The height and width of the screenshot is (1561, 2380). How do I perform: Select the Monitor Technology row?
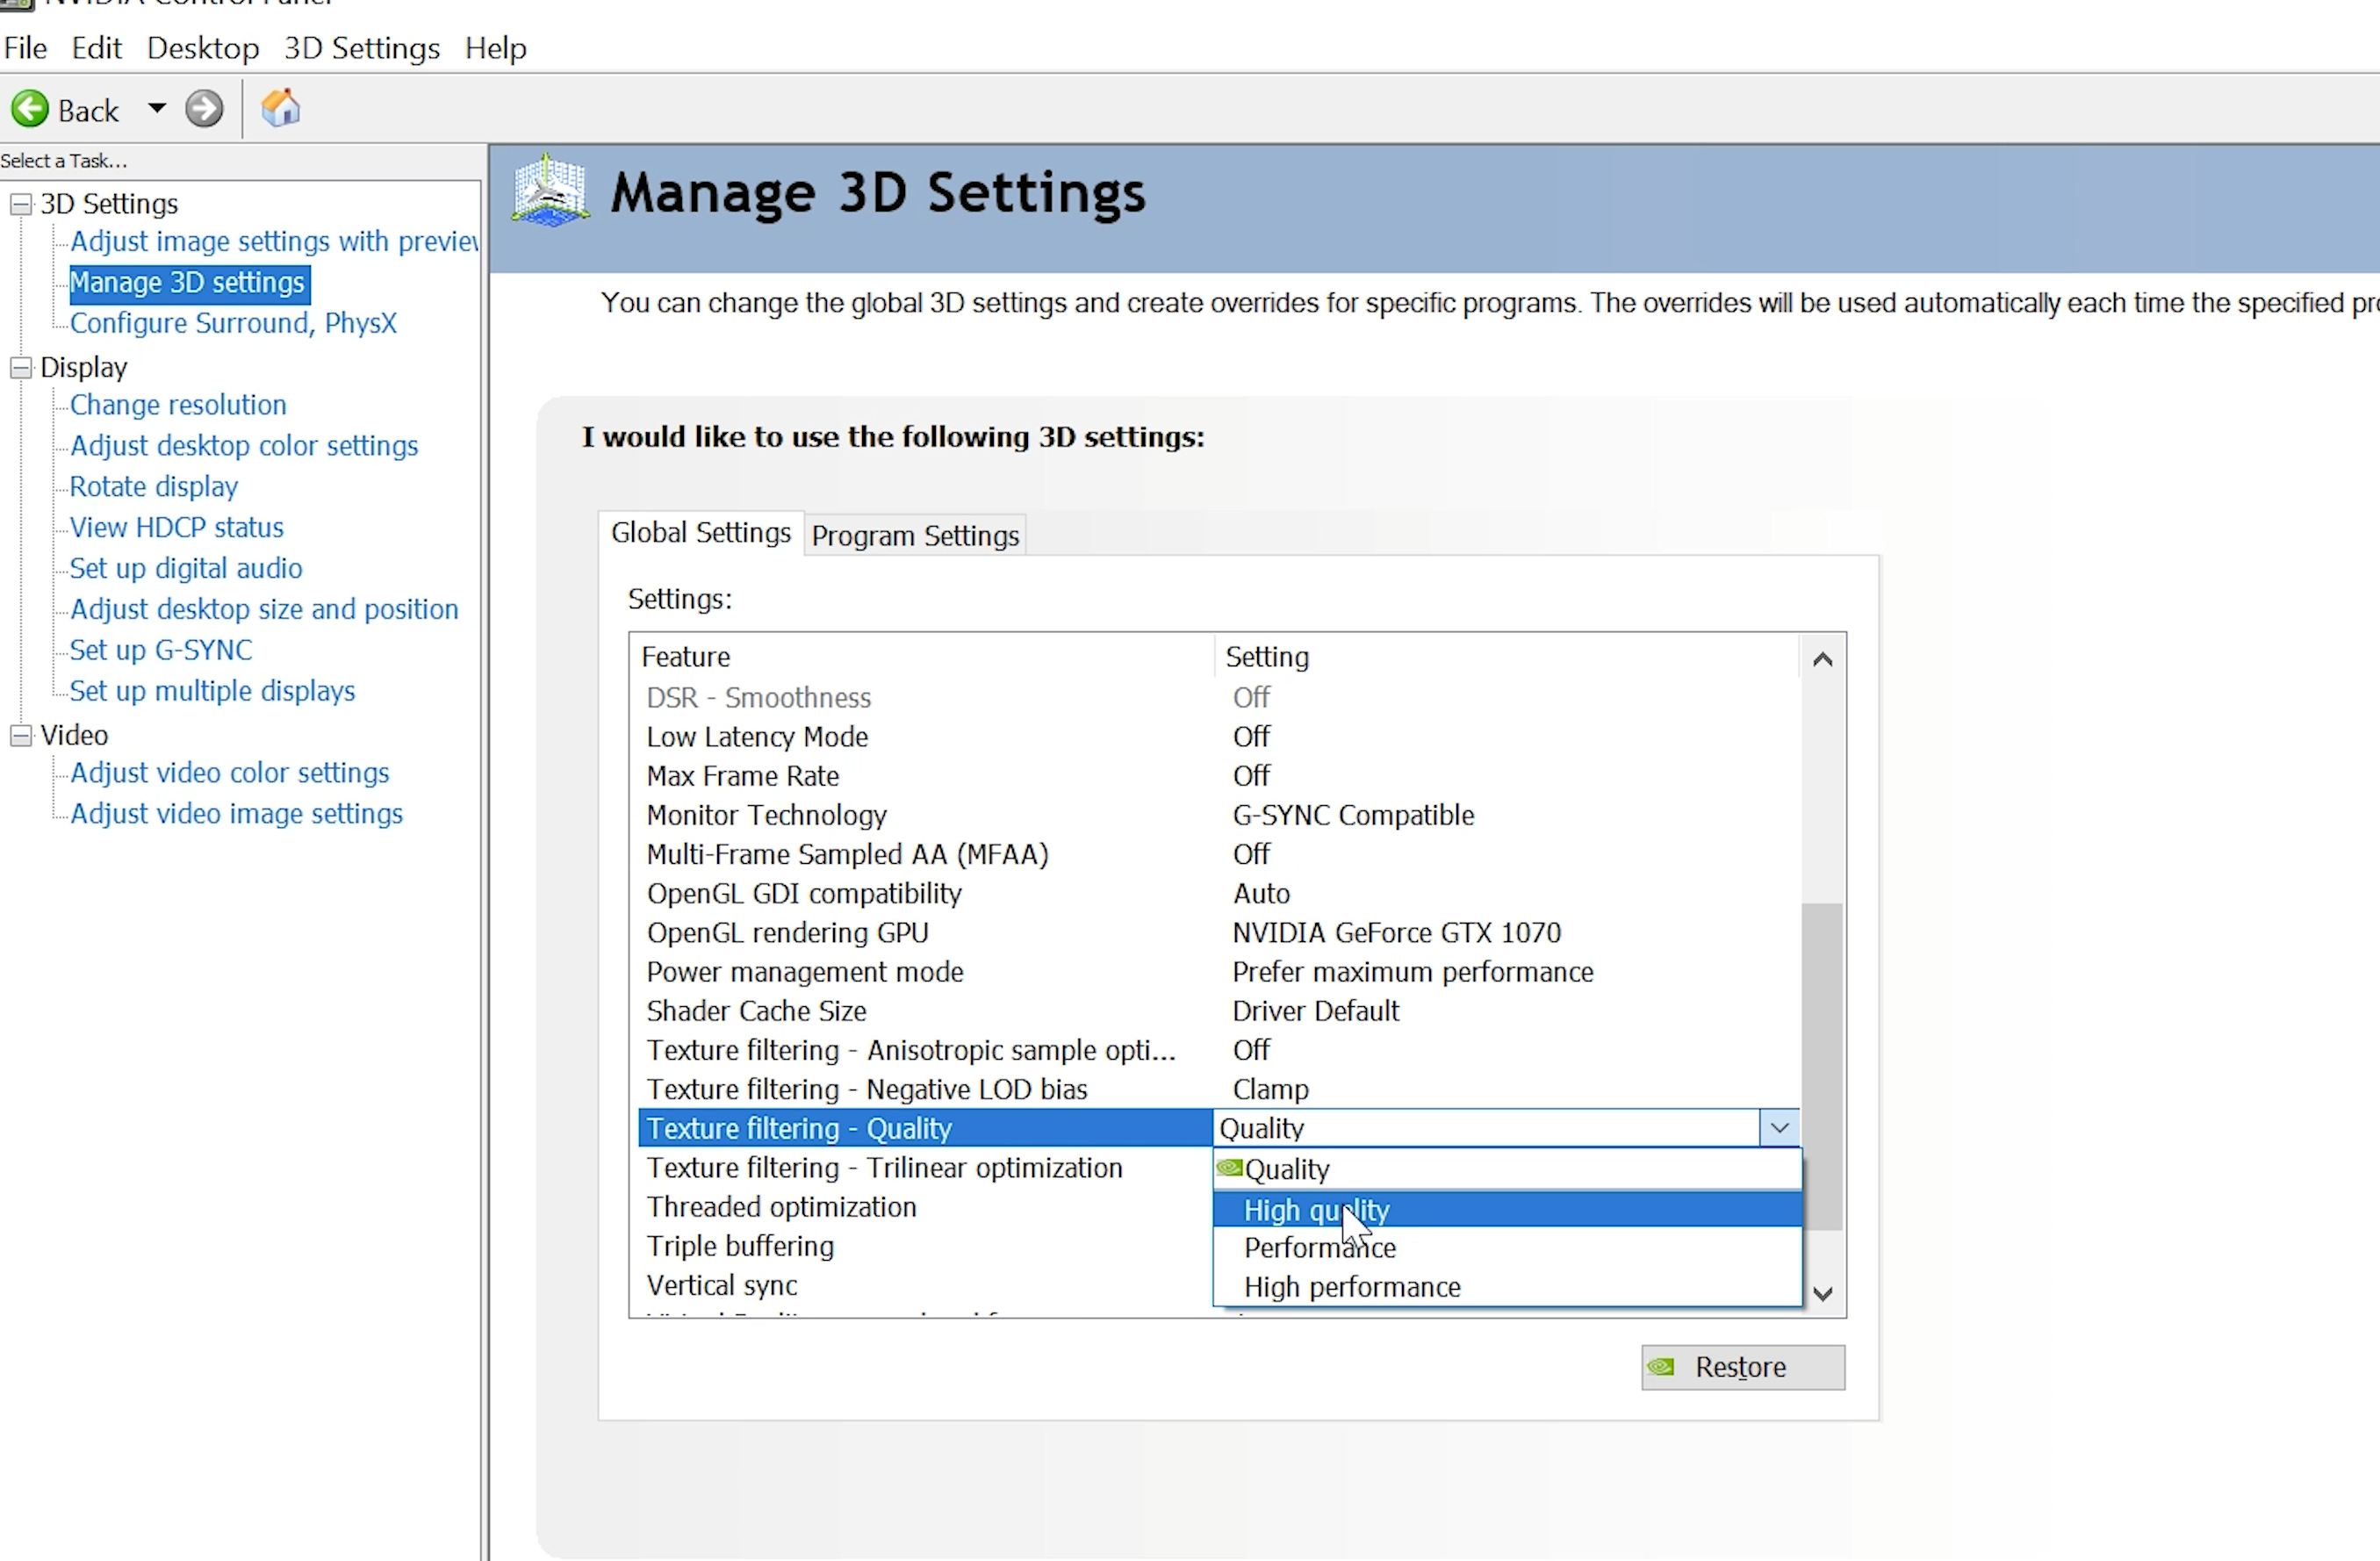(1218, 816)
